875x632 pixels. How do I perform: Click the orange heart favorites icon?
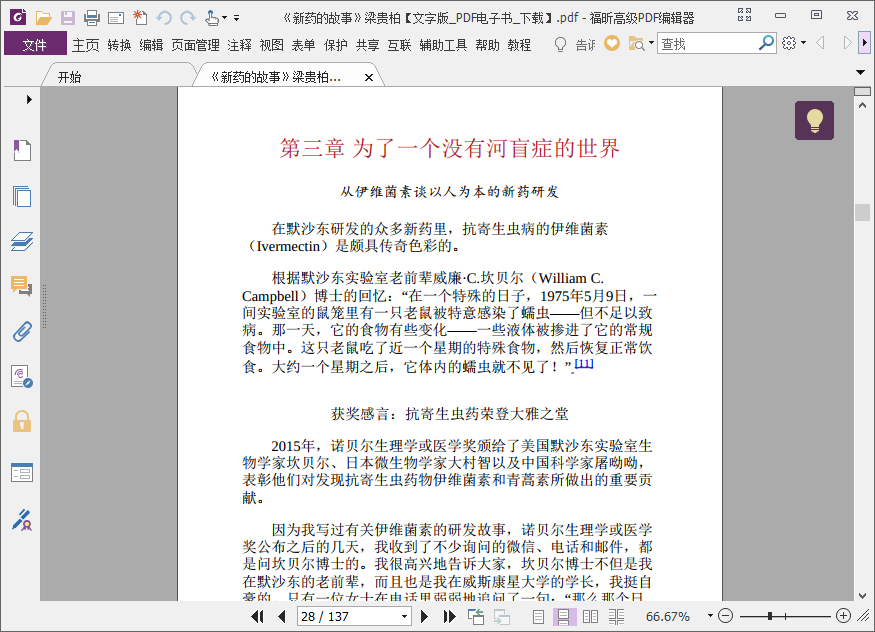pos(612,43)
